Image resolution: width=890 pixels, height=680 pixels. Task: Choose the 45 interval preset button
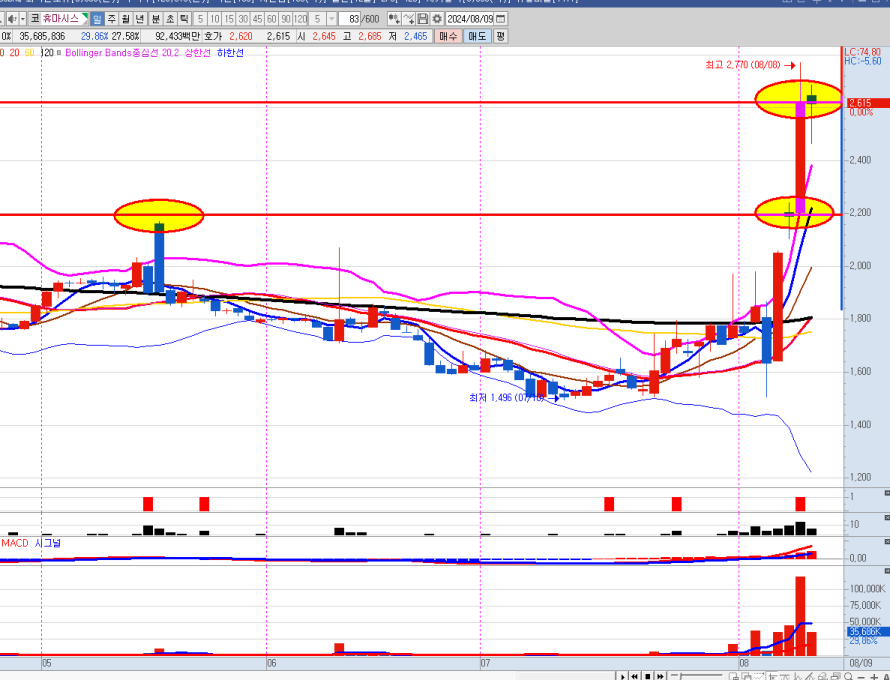pyautogui.click(x=257, y=19)
